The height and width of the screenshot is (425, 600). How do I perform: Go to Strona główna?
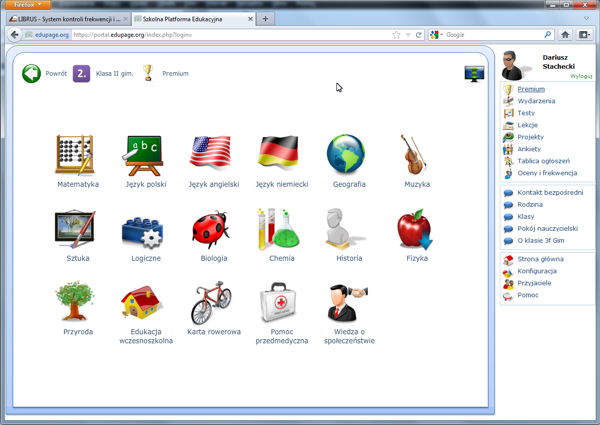pyautogui.click(x=540, y=259)
